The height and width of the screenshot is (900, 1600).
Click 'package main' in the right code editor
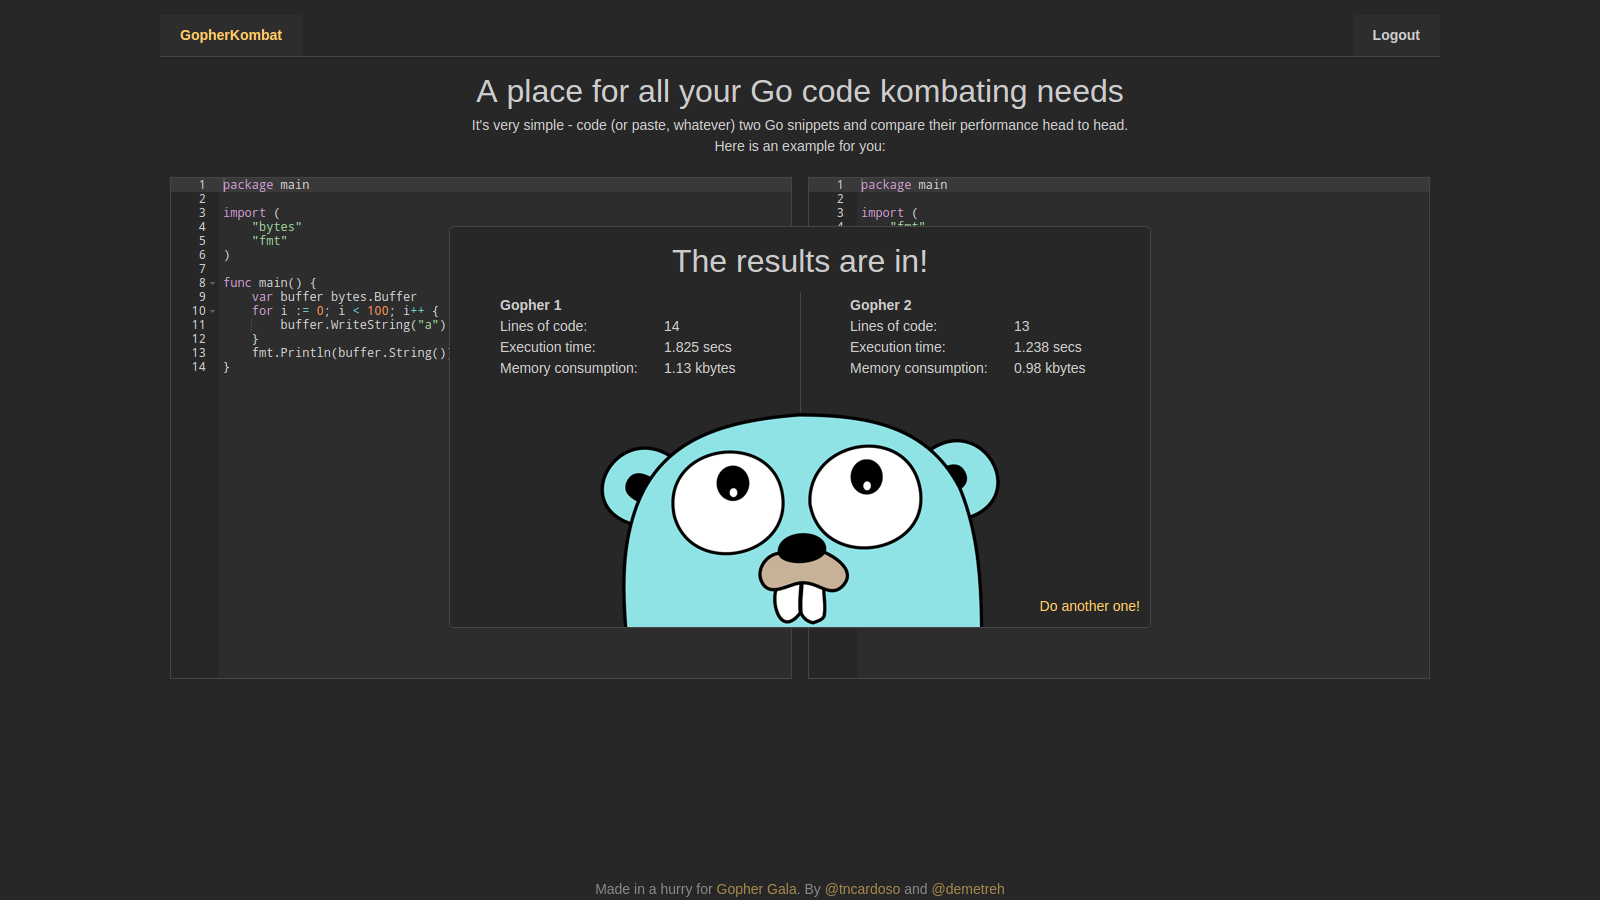tap(904, 185)
